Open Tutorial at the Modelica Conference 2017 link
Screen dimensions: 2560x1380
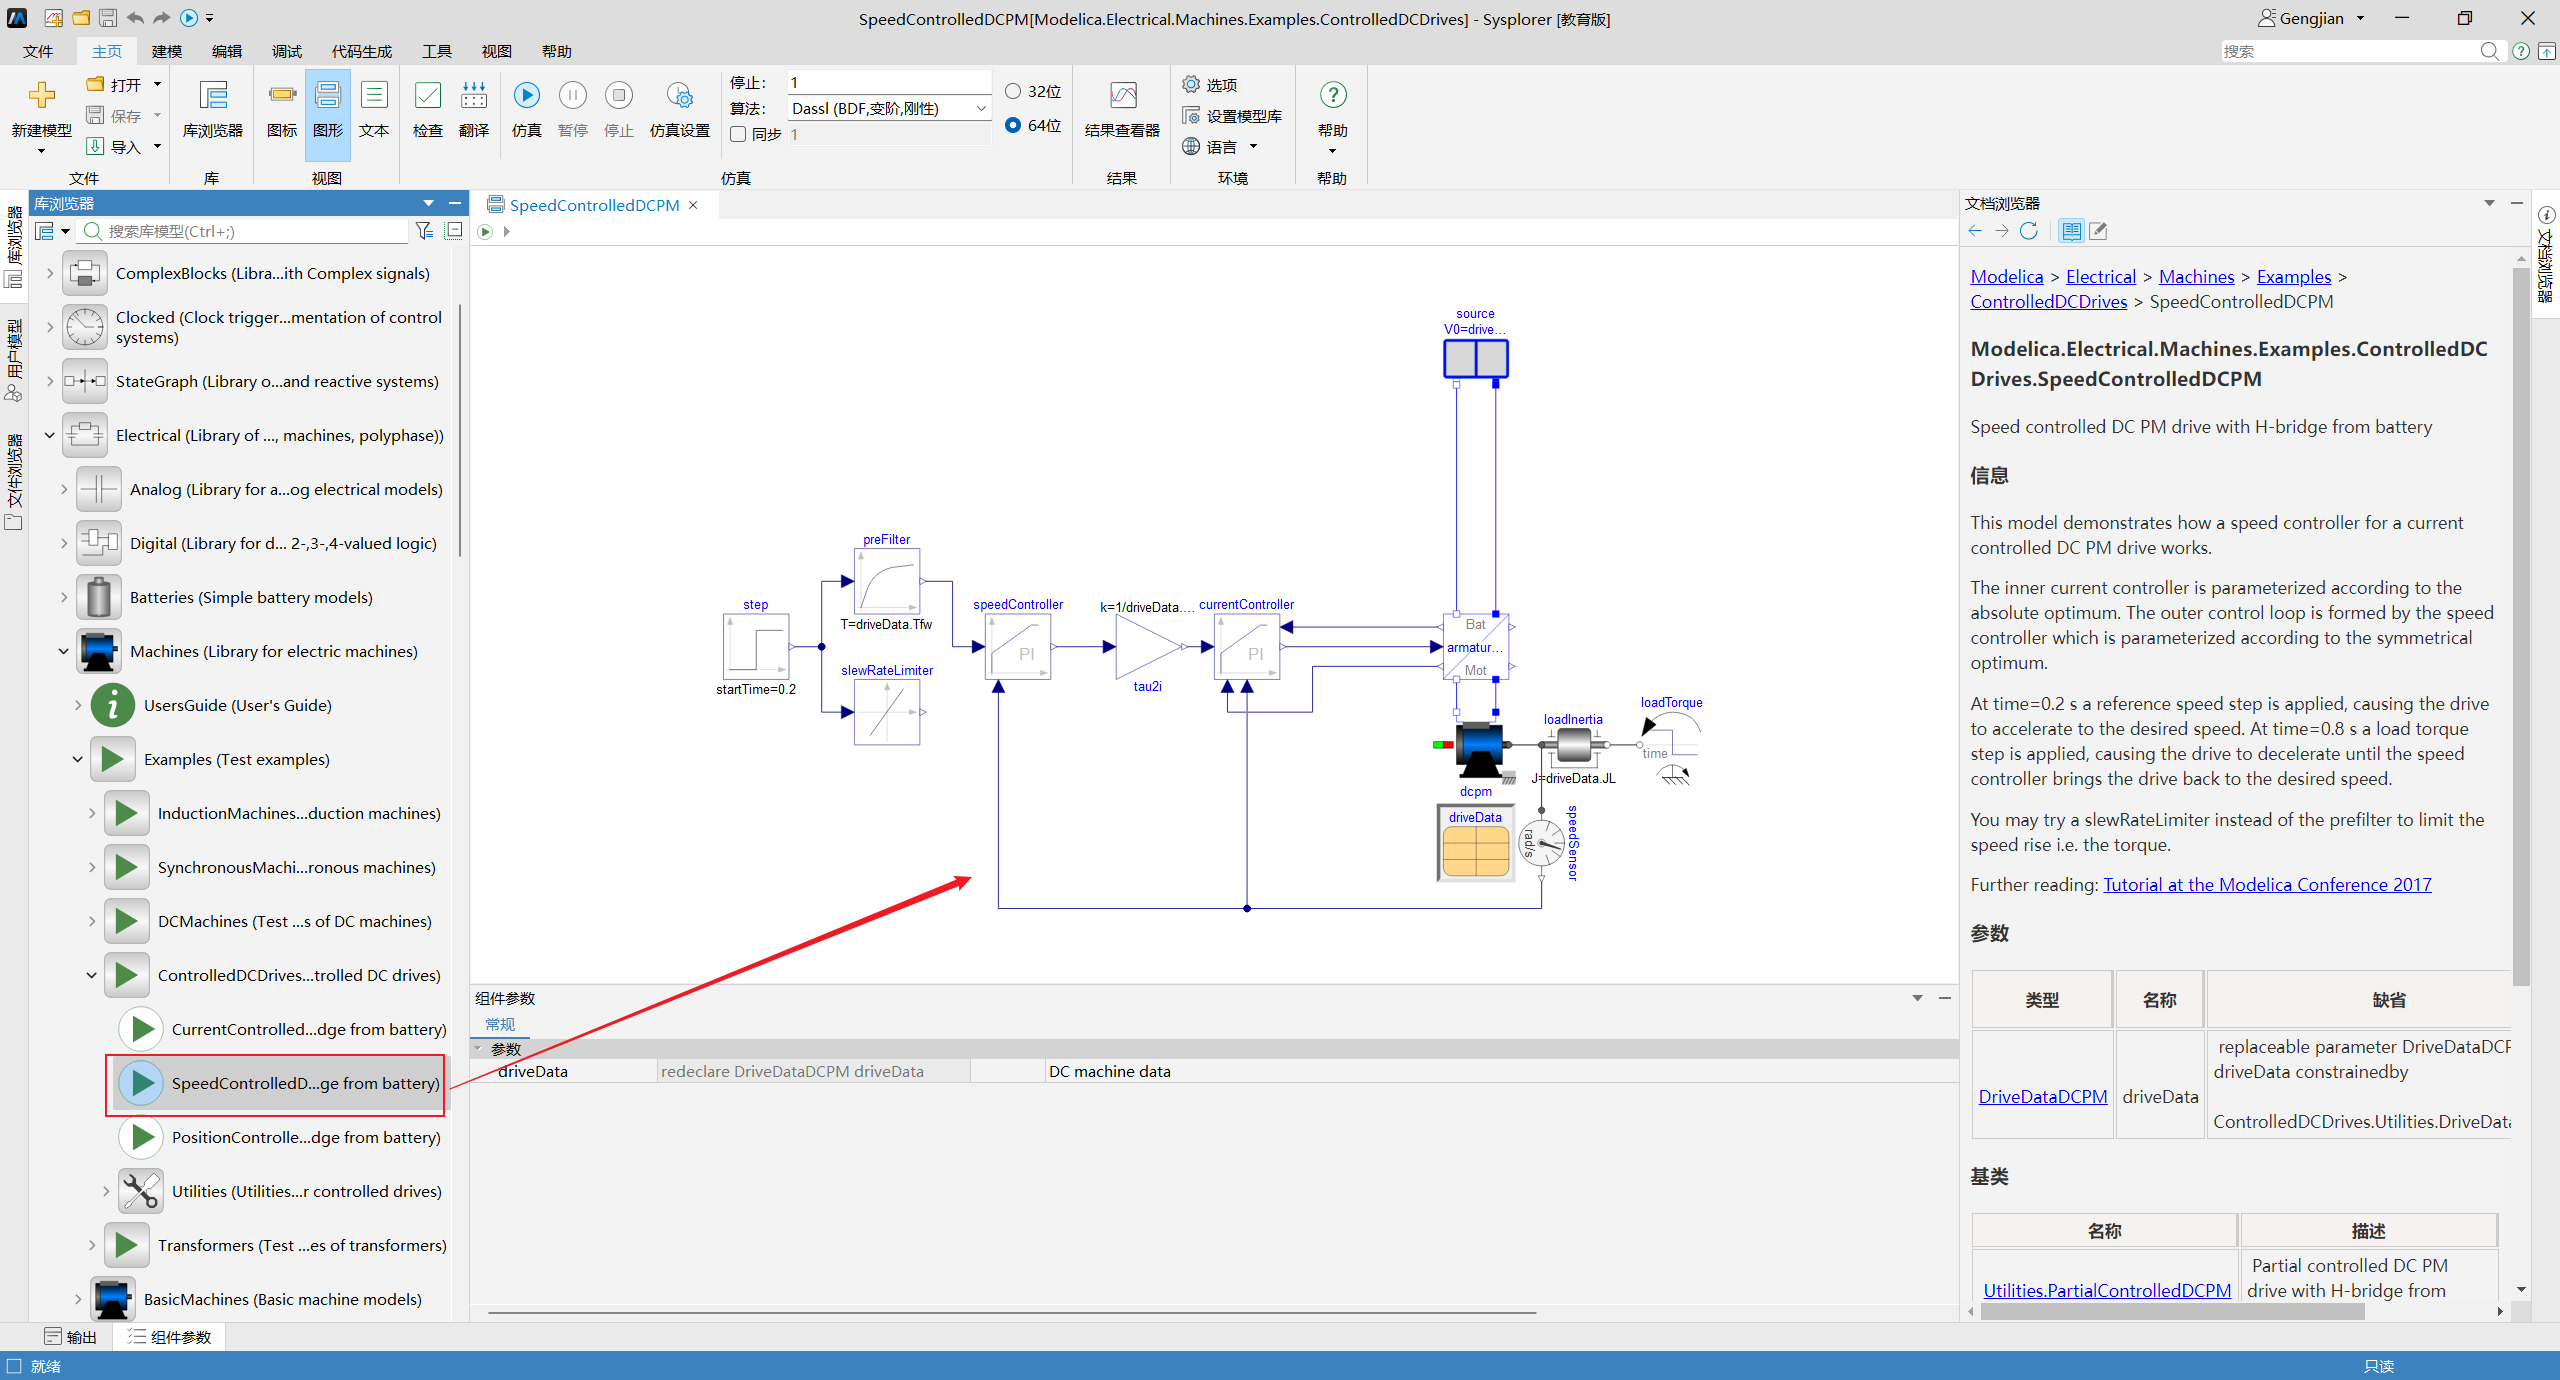point(2267,884)
